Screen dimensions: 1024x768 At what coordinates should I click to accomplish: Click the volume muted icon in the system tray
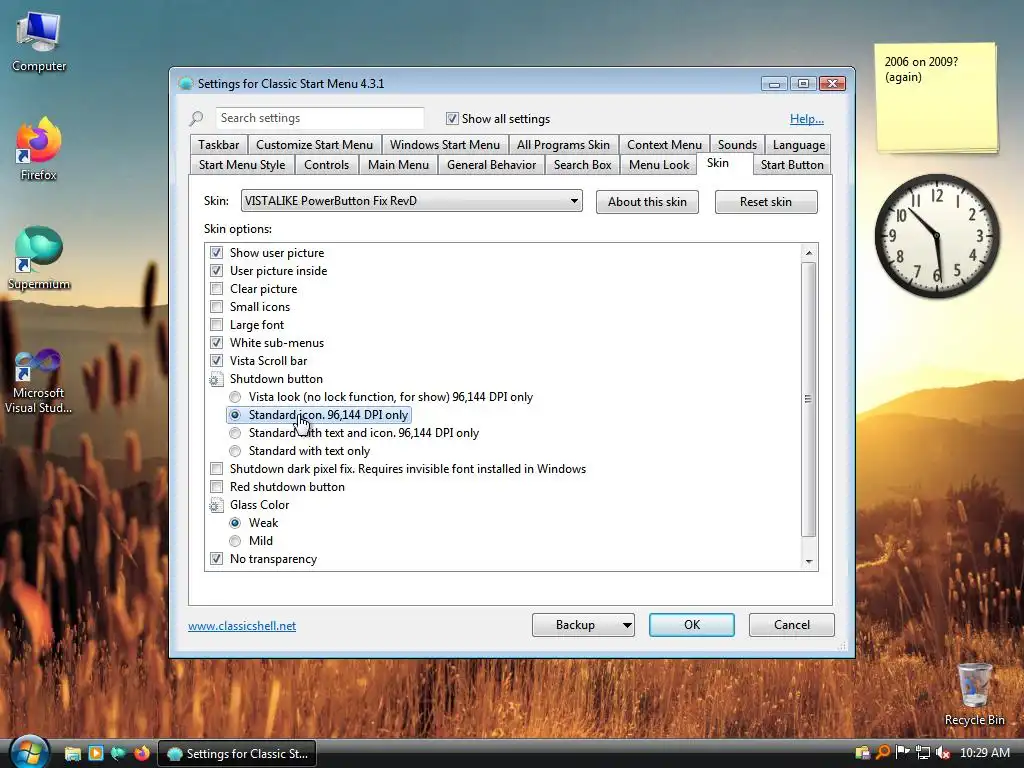point(942,753)
